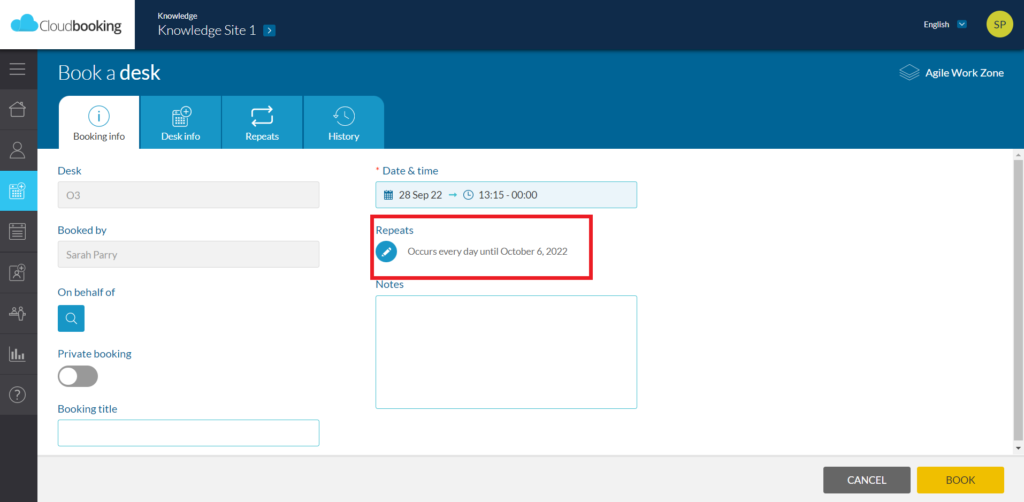Click the 'Book a desk' heading
The height and width of the screenshot is (502, 1024).
tap(109, 72)
